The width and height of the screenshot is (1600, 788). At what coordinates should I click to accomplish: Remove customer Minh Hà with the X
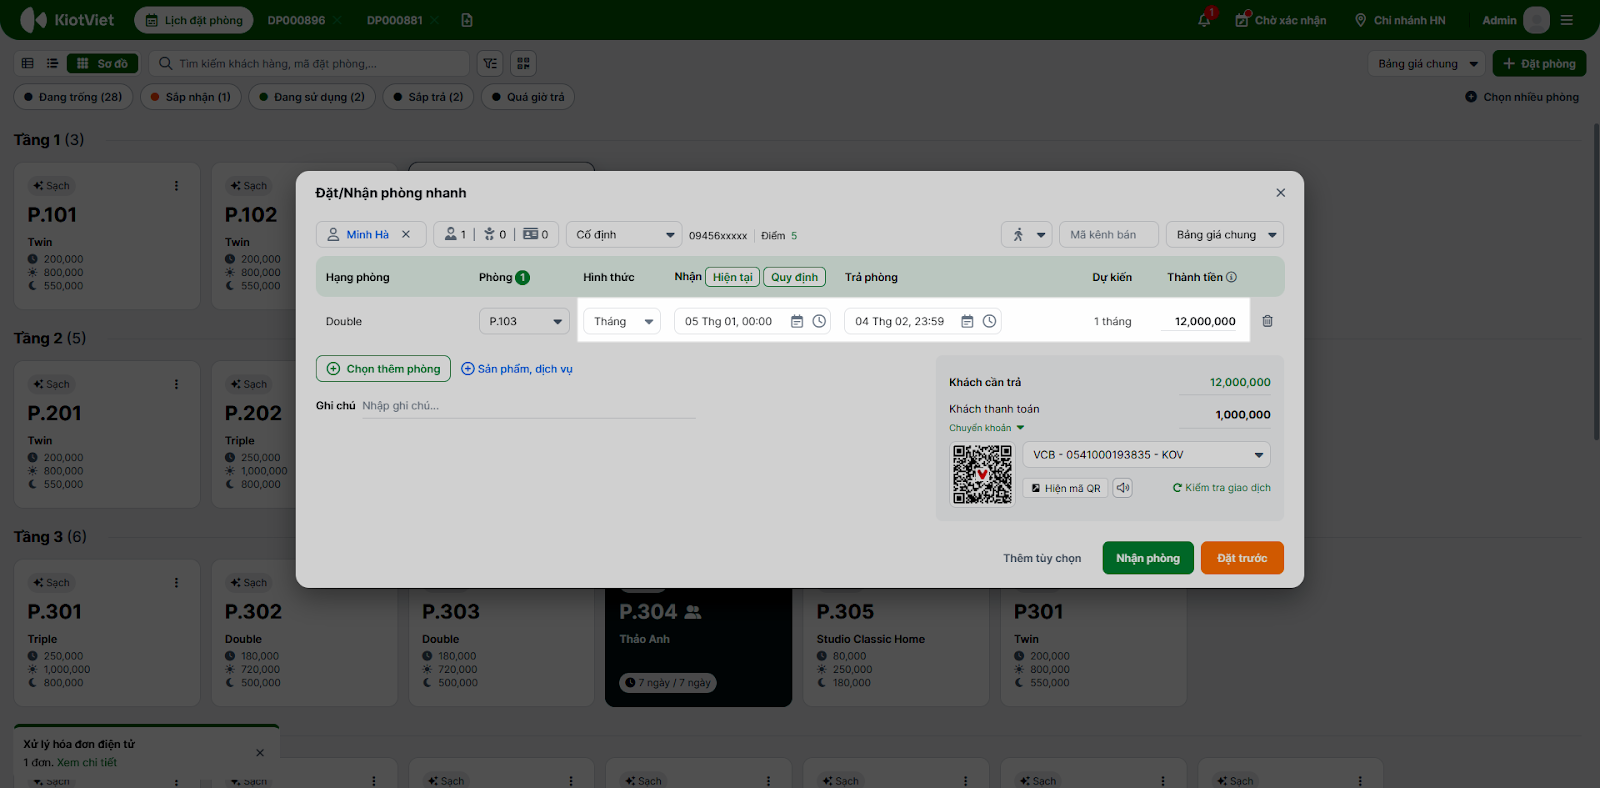tap(406, 235)
